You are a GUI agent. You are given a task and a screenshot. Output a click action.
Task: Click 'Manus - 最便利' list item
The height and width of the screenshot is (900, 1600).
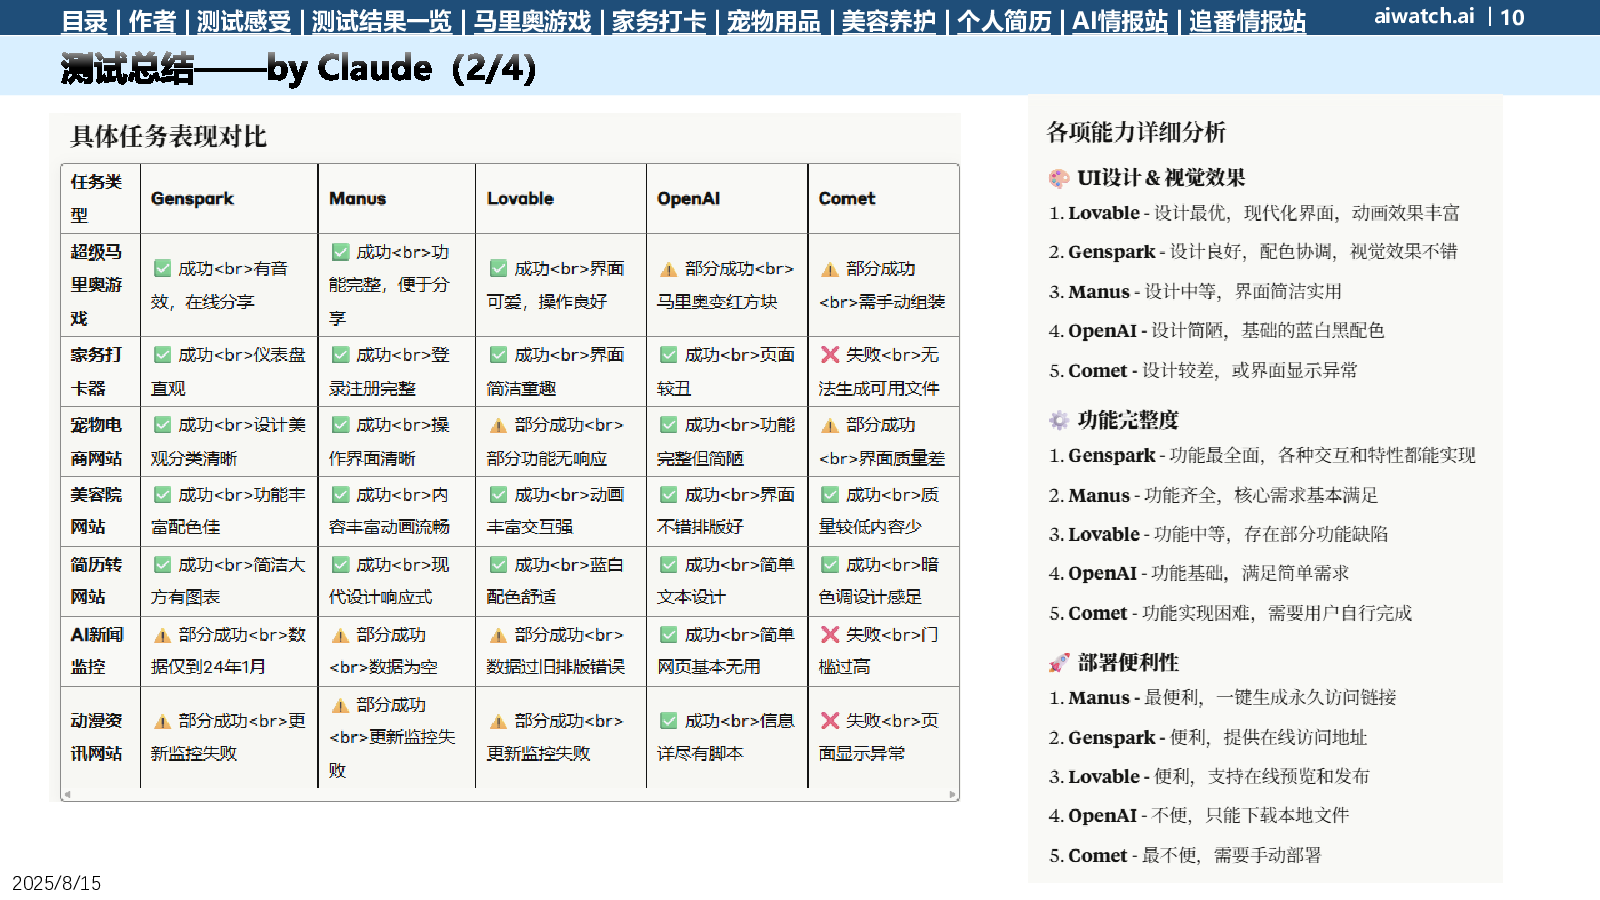point(1222,697)
